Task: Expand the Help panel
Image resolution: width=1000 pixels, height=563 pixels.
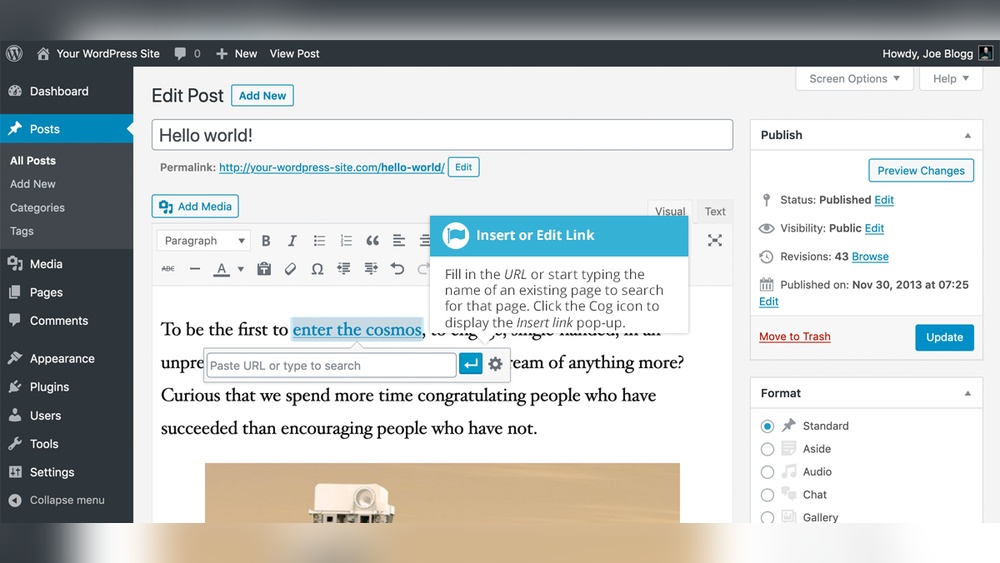Action: [x=951, y=78]
